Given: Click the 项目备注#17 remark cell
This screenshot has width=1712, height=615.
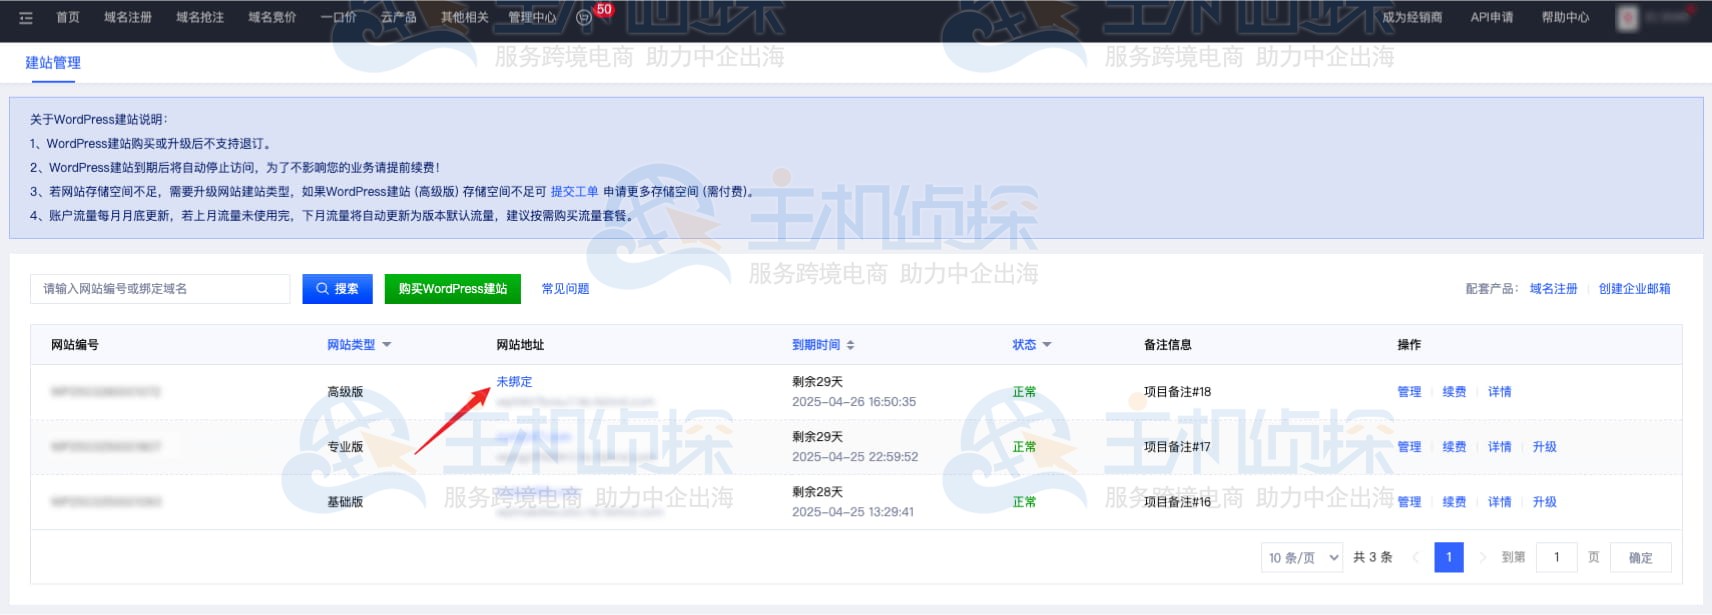Looking at the screenshot, I should [1177, 447].
